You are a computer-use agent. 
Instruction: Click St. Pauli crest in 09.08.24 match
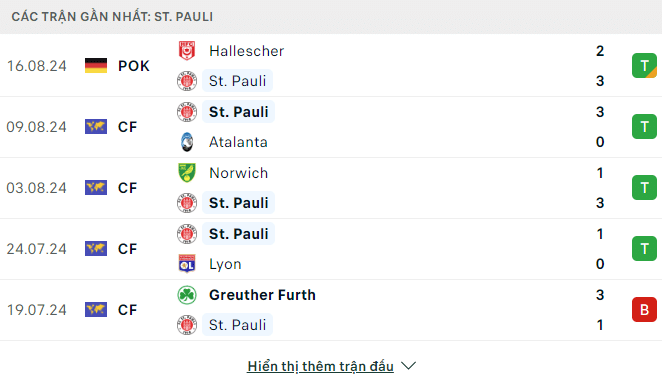[x=187, y=112]
